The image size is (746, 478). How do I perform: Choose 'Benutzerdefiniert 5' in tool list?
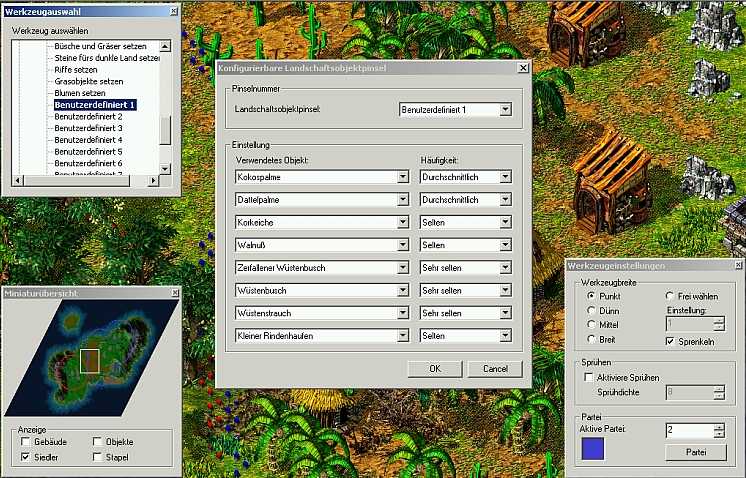click(88, 152)
